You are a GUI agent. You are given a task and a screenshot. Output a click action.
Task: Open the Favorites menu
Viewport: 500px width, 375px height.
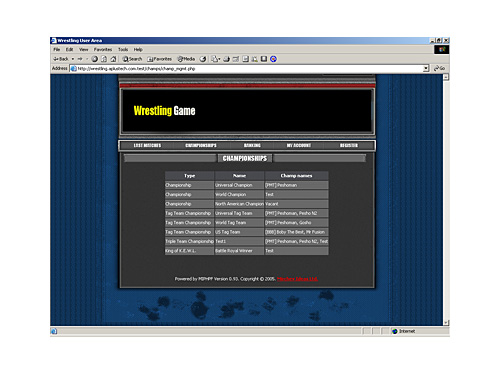click(103, 49)
